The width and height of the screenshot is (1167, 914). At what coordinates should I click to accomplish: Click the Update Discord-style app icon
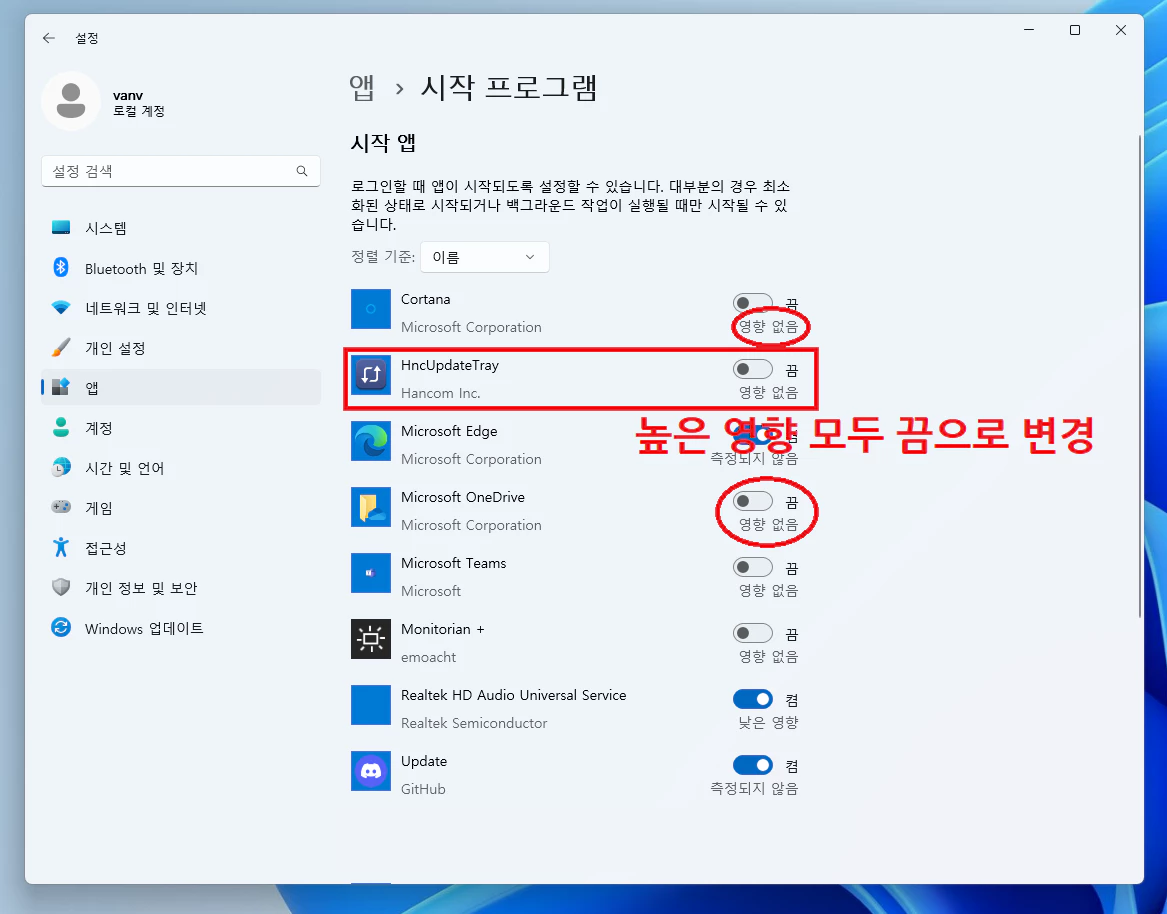371,771
